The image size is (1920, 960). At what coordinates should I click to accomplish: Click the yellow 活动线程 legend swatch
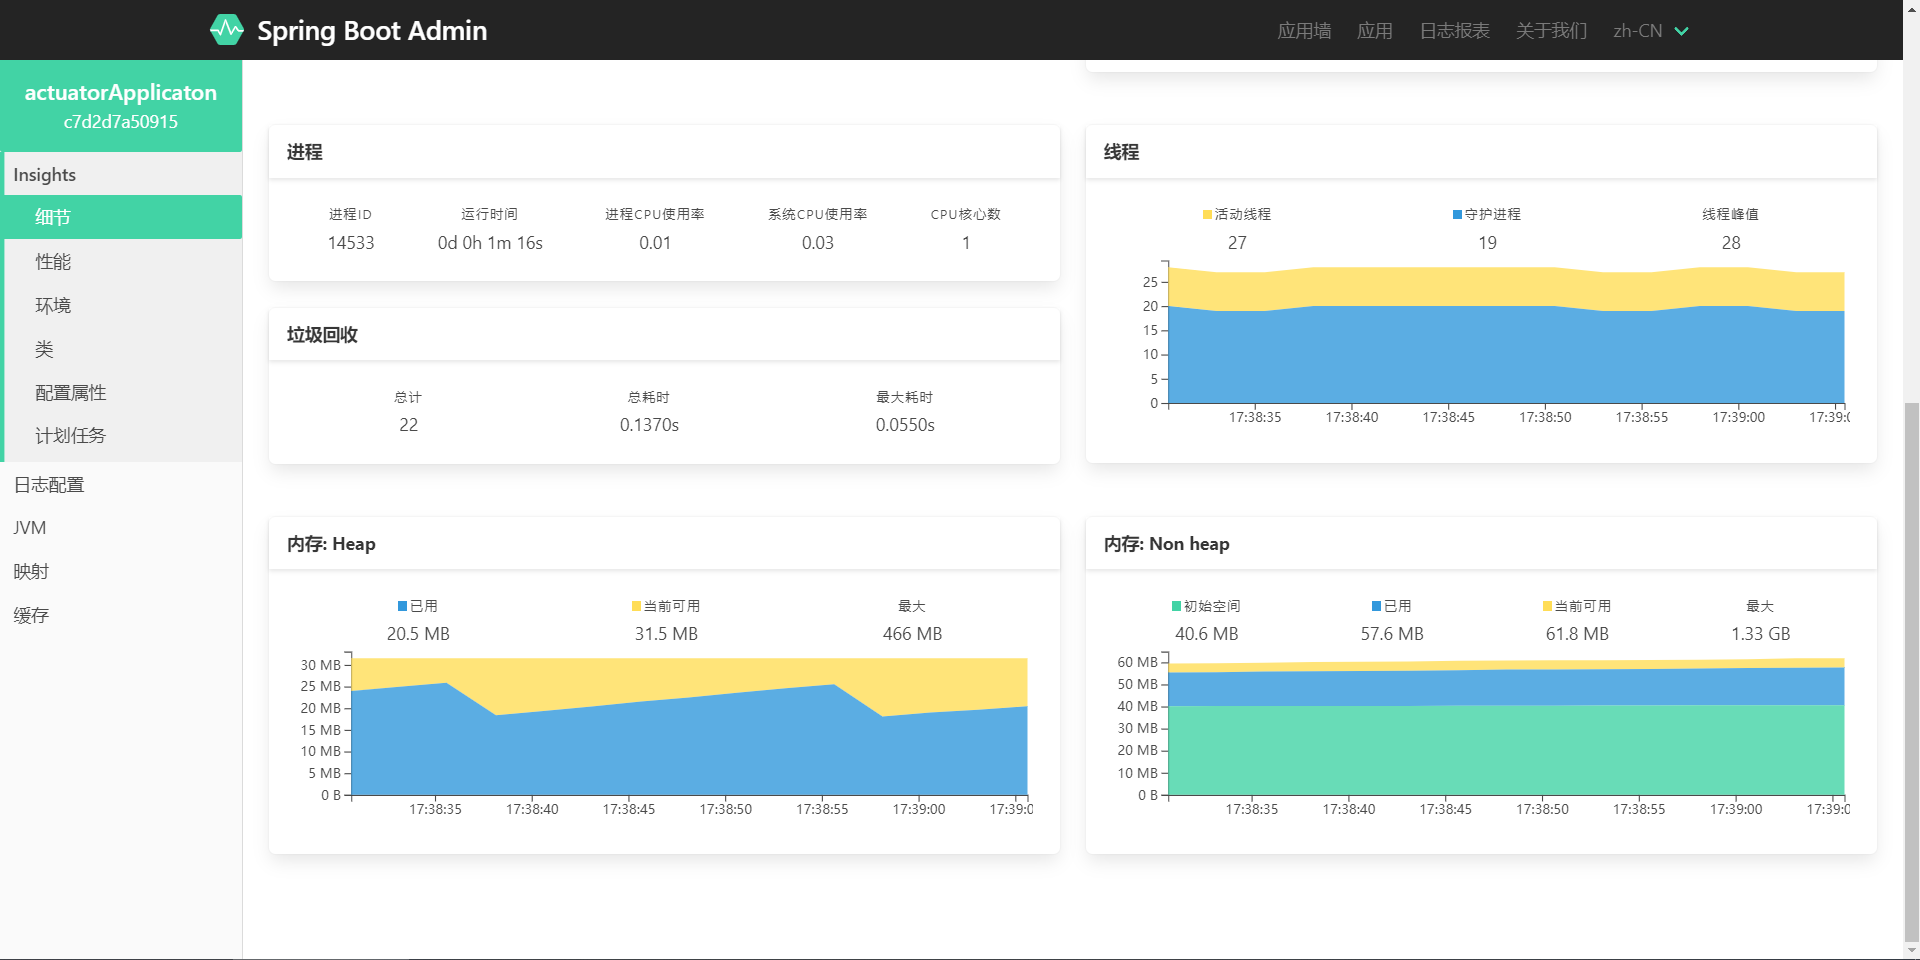click(1207, 215)
